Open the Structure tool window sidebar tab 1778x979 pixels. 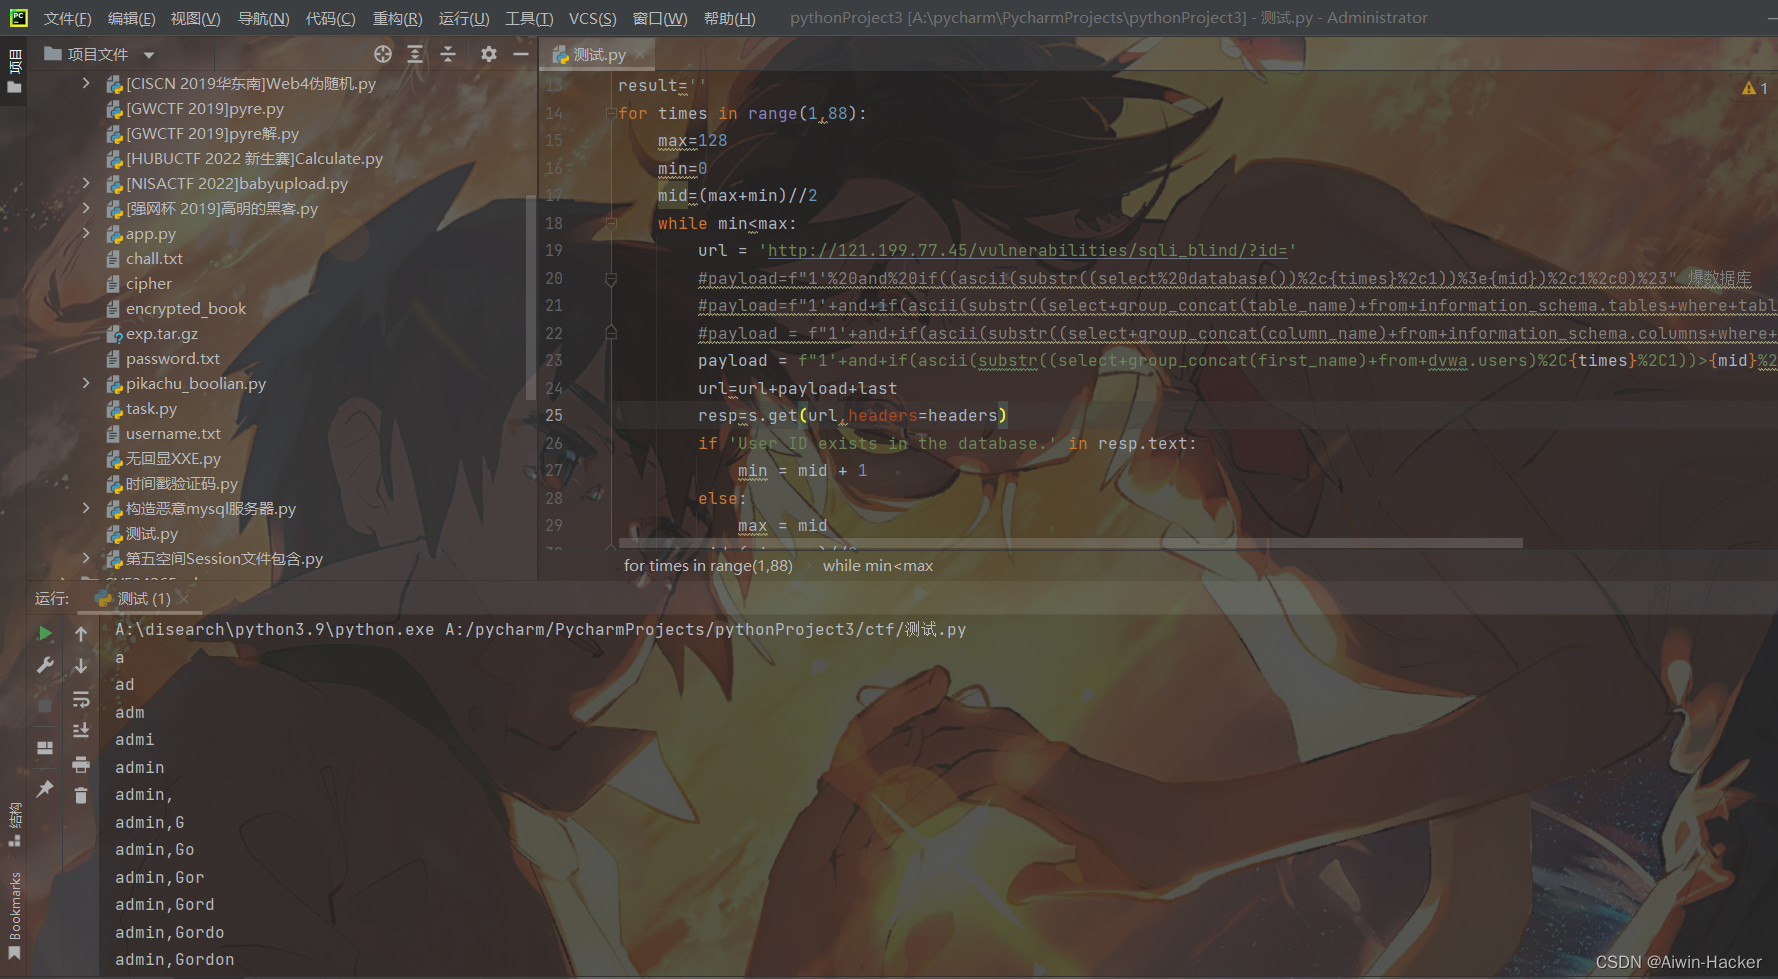tap(14, 823)
